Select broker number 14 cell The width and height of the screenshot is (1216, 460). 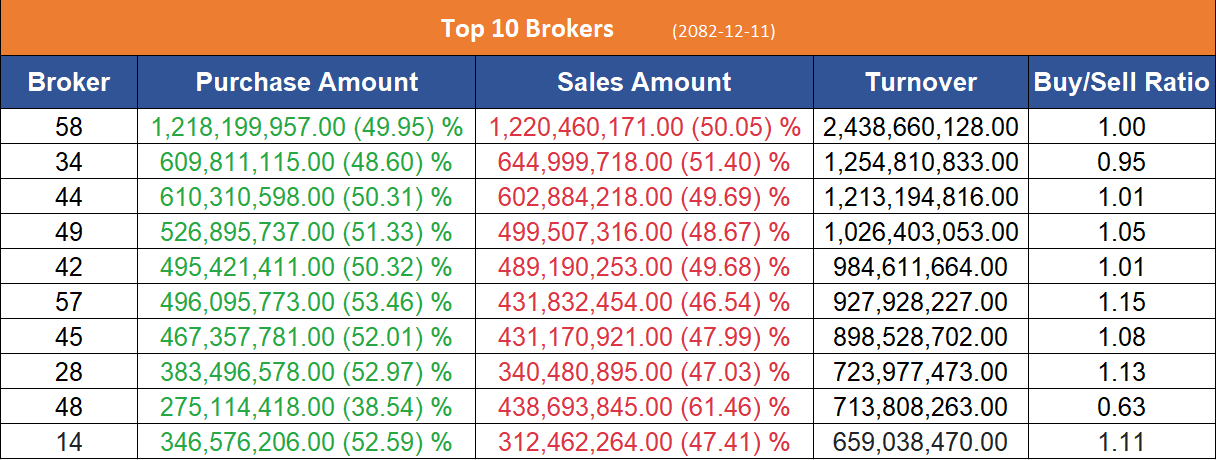click(x=69, y=442)
